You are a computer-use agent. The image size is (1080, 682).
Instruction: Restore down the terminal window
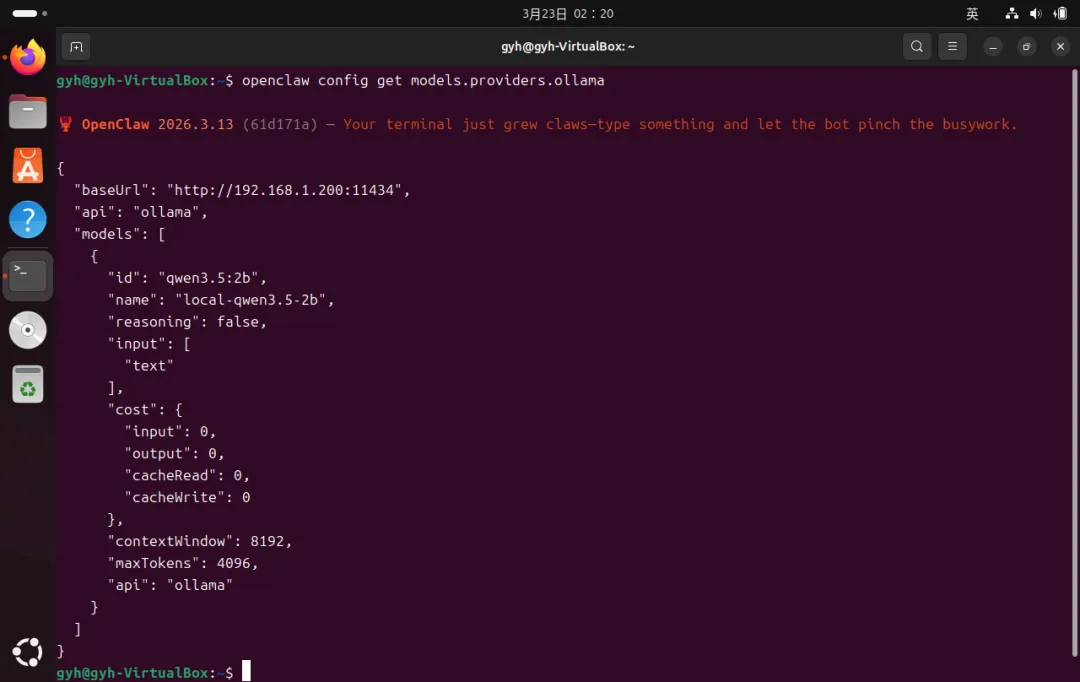1026,47
